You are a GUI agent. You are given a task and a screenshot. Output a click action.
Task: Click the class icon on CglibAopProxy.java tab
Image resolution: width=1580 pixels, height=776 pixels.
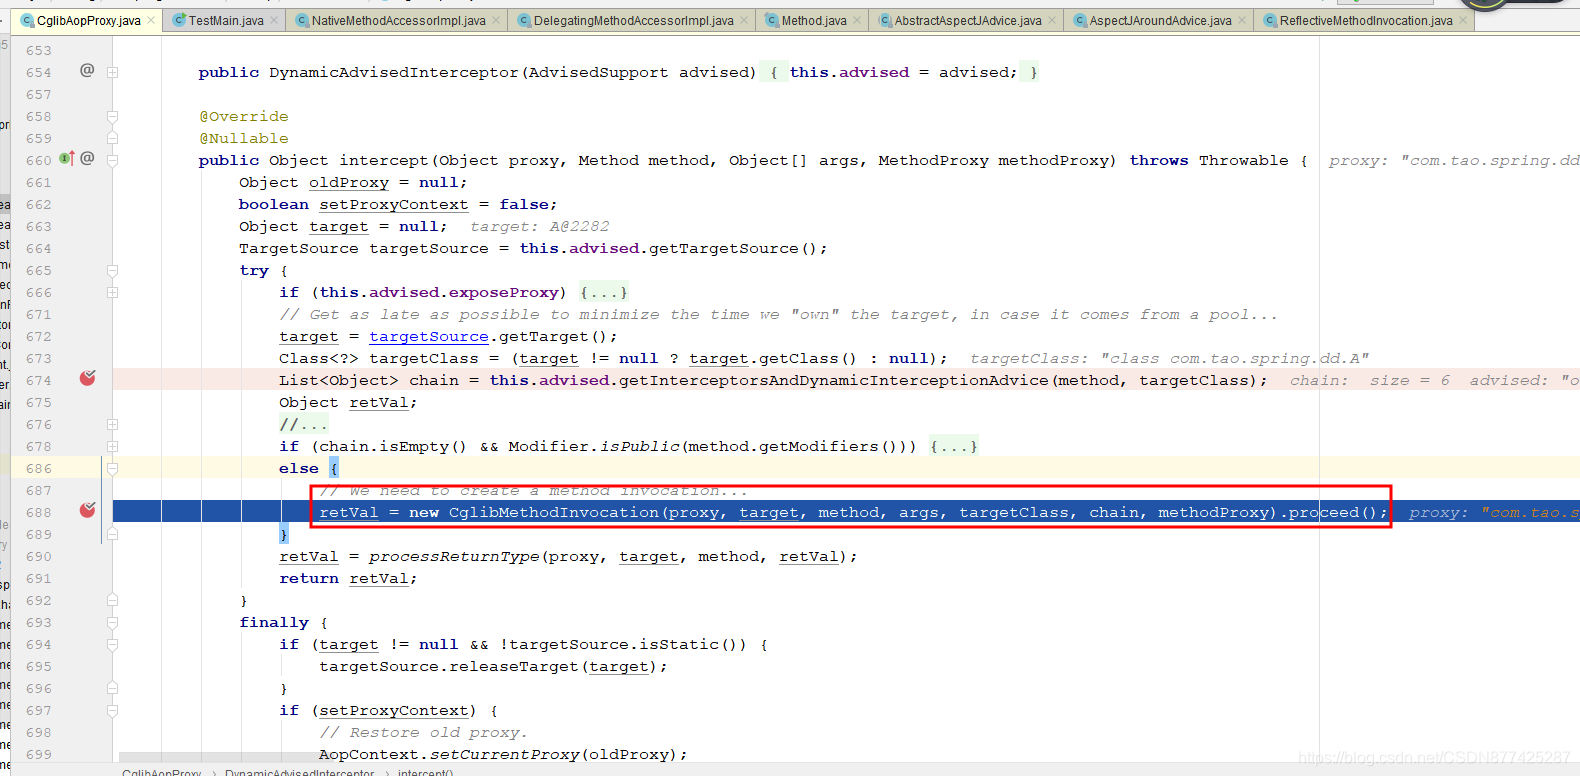28,20
